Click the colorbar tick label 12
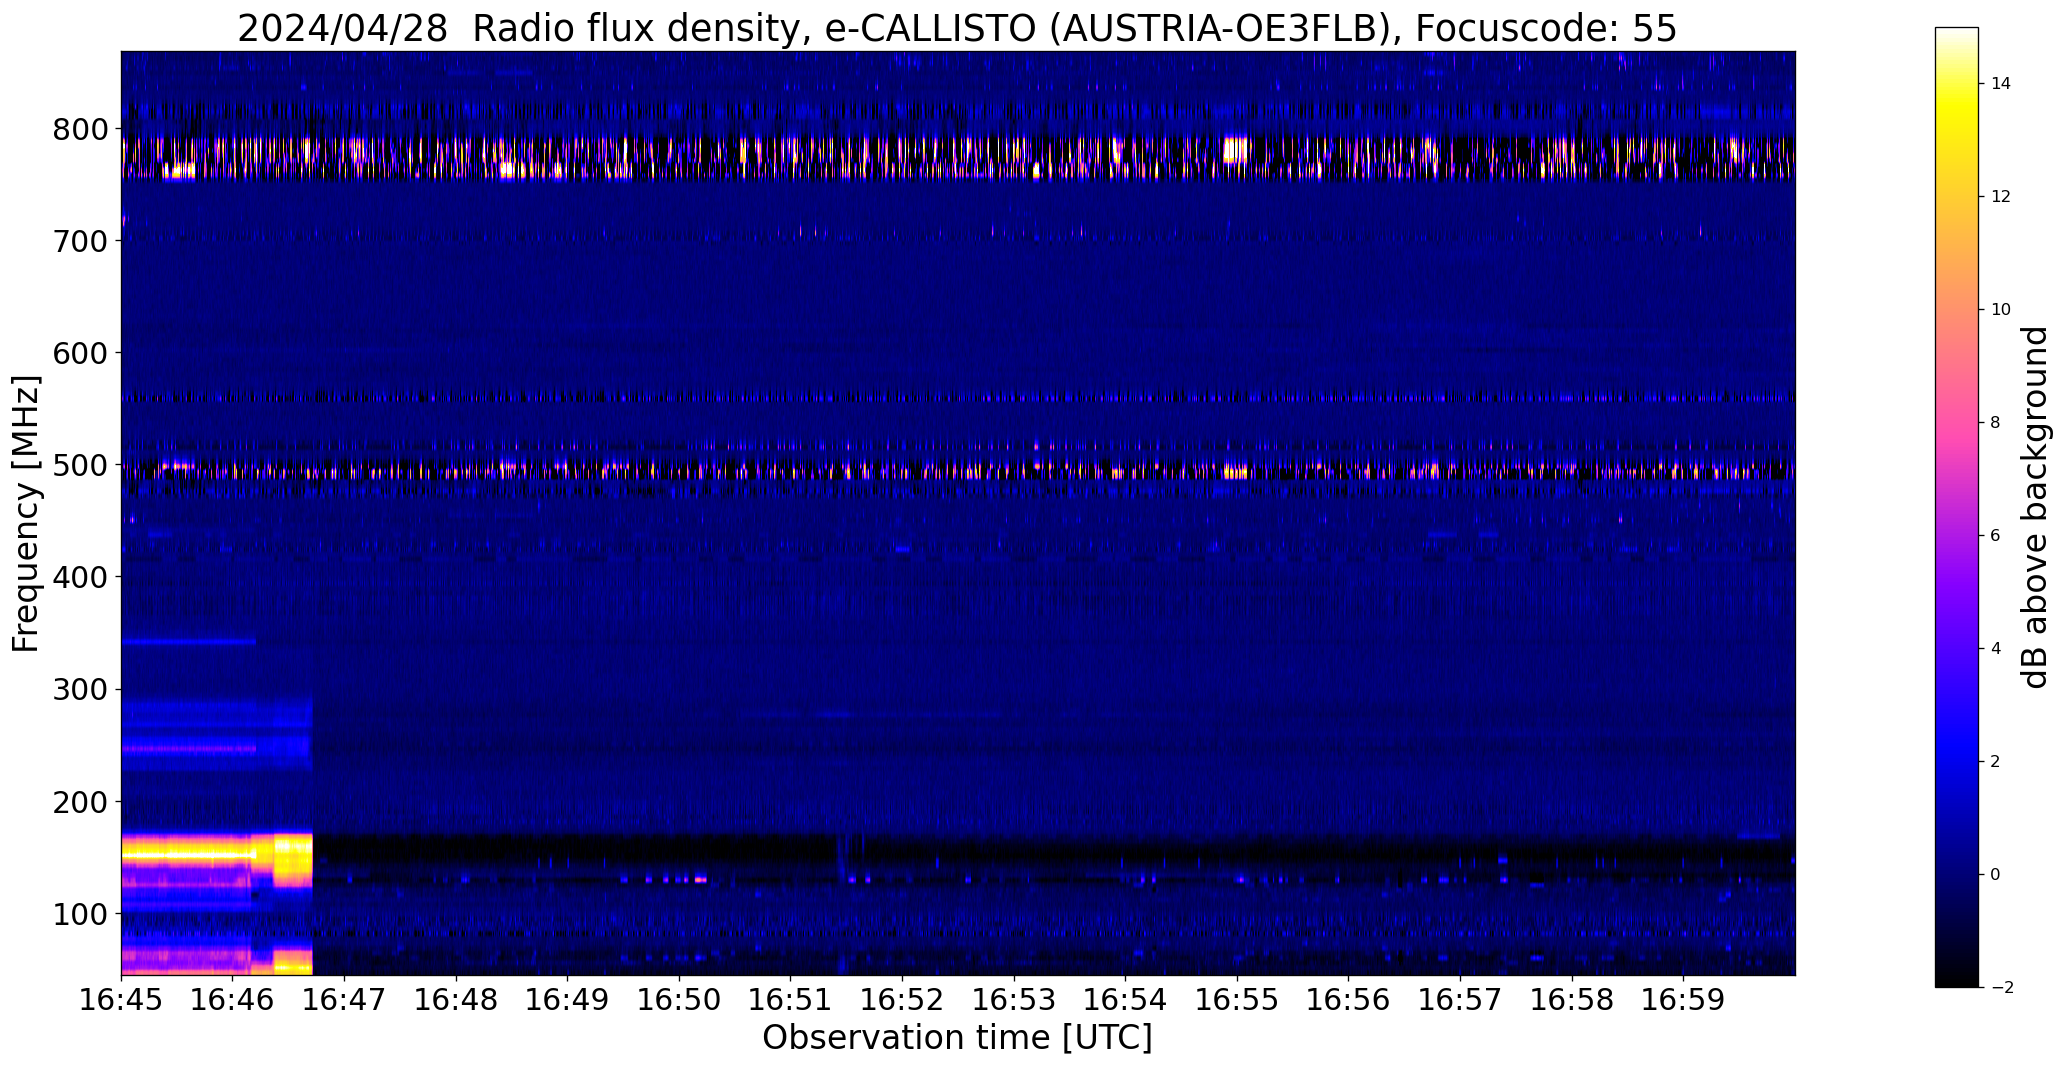The height and width of the screenshot is (1067, 2066). point(2001,197)
